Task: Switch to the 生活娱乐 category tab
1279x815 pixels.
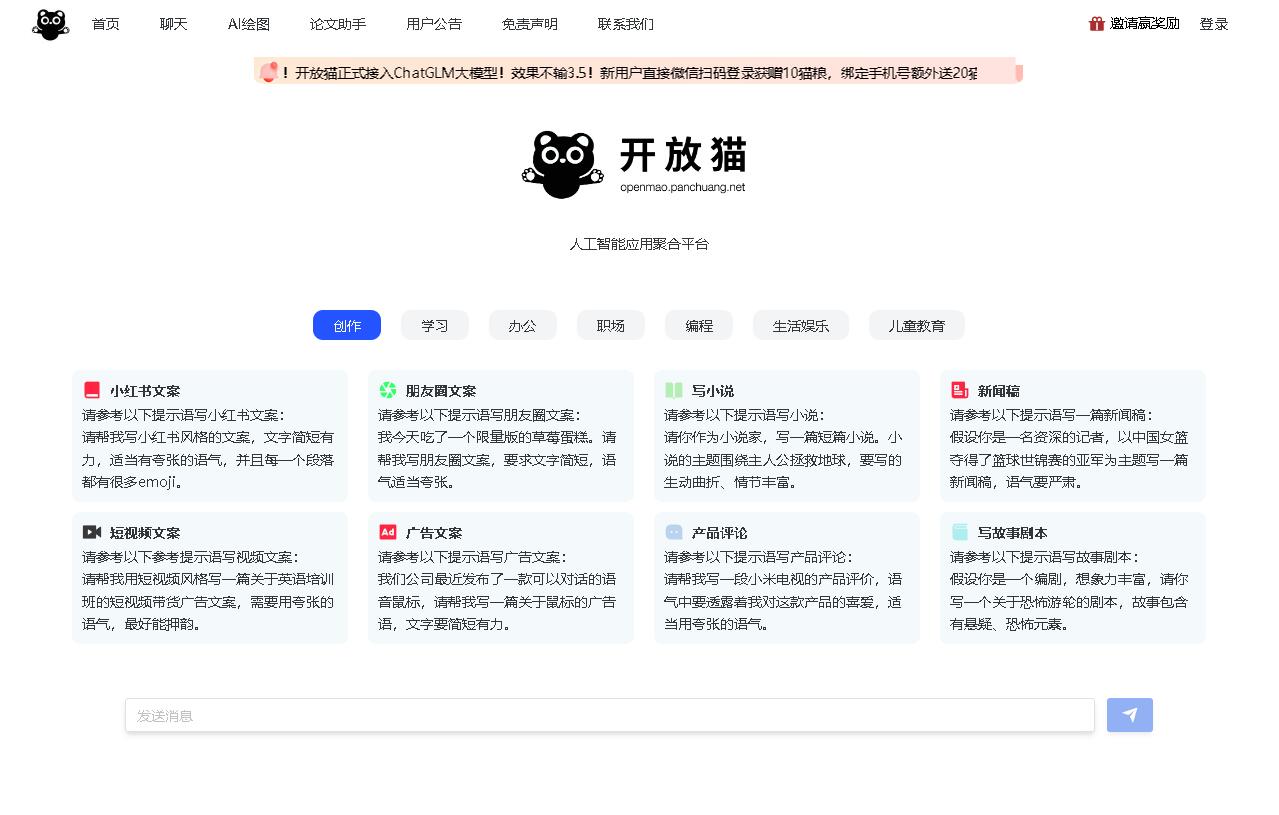Action: [x=801, y=325]
